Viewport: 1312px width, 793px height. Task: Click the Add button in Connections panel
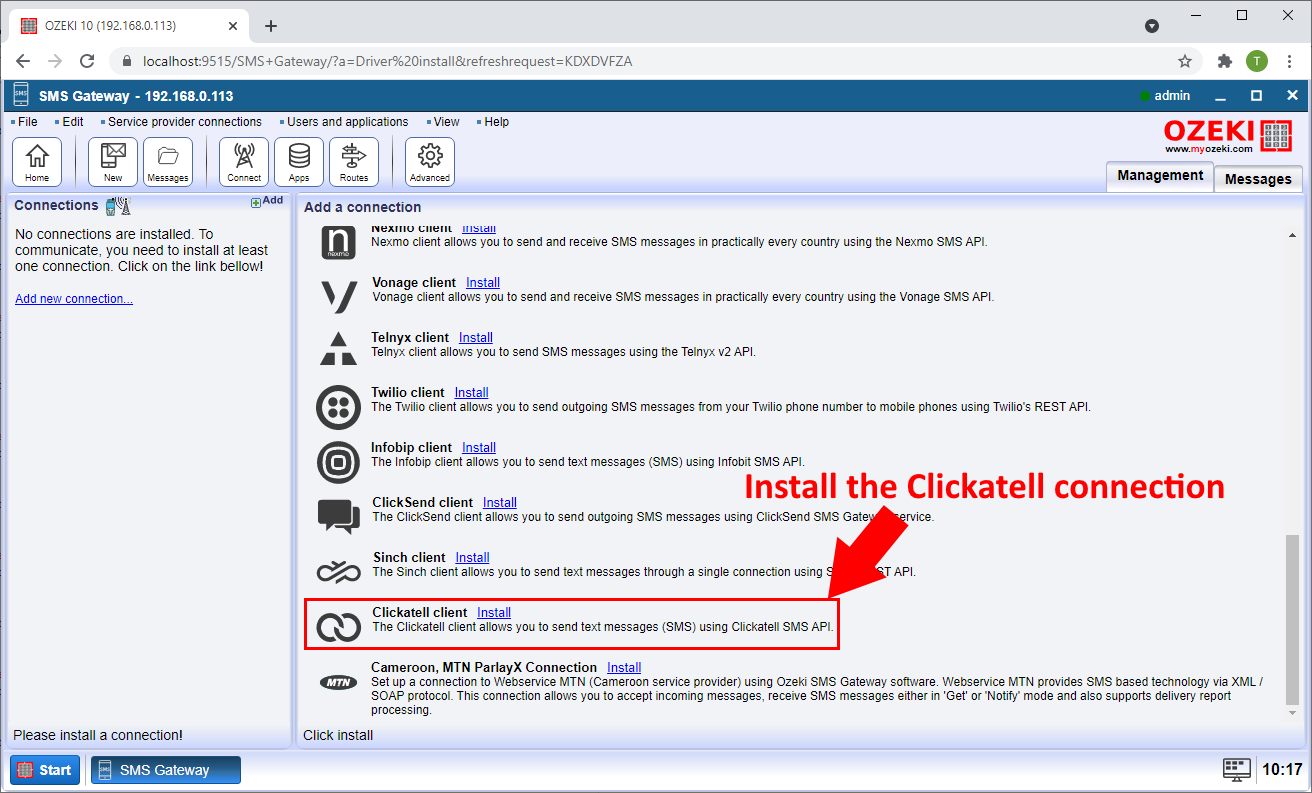[x=267, y=201]
